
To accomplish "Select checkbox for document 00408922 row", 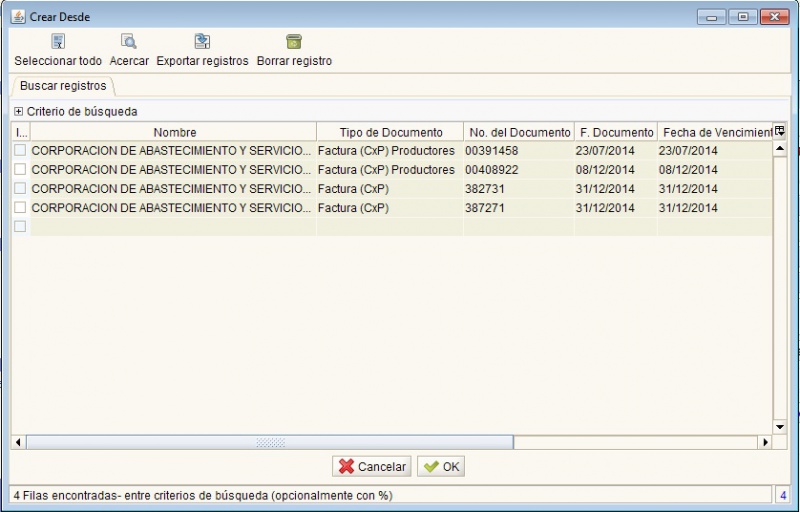I will coord(20,169).
